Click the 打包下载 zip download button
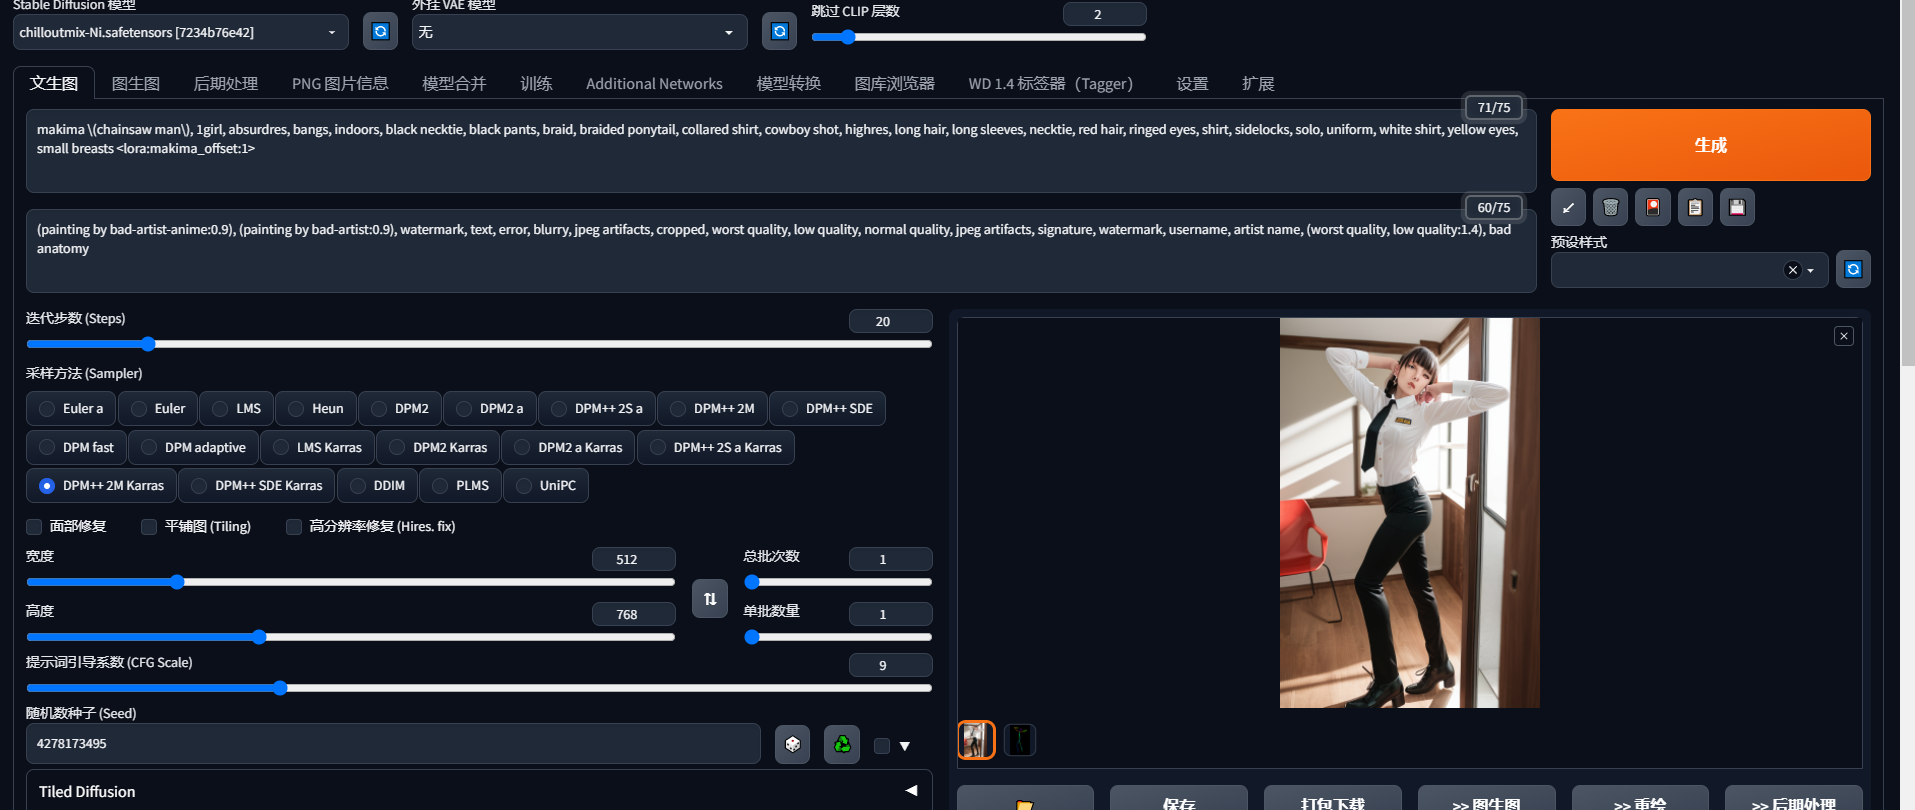This screenshot has width=1915, height=810. 1333,800
